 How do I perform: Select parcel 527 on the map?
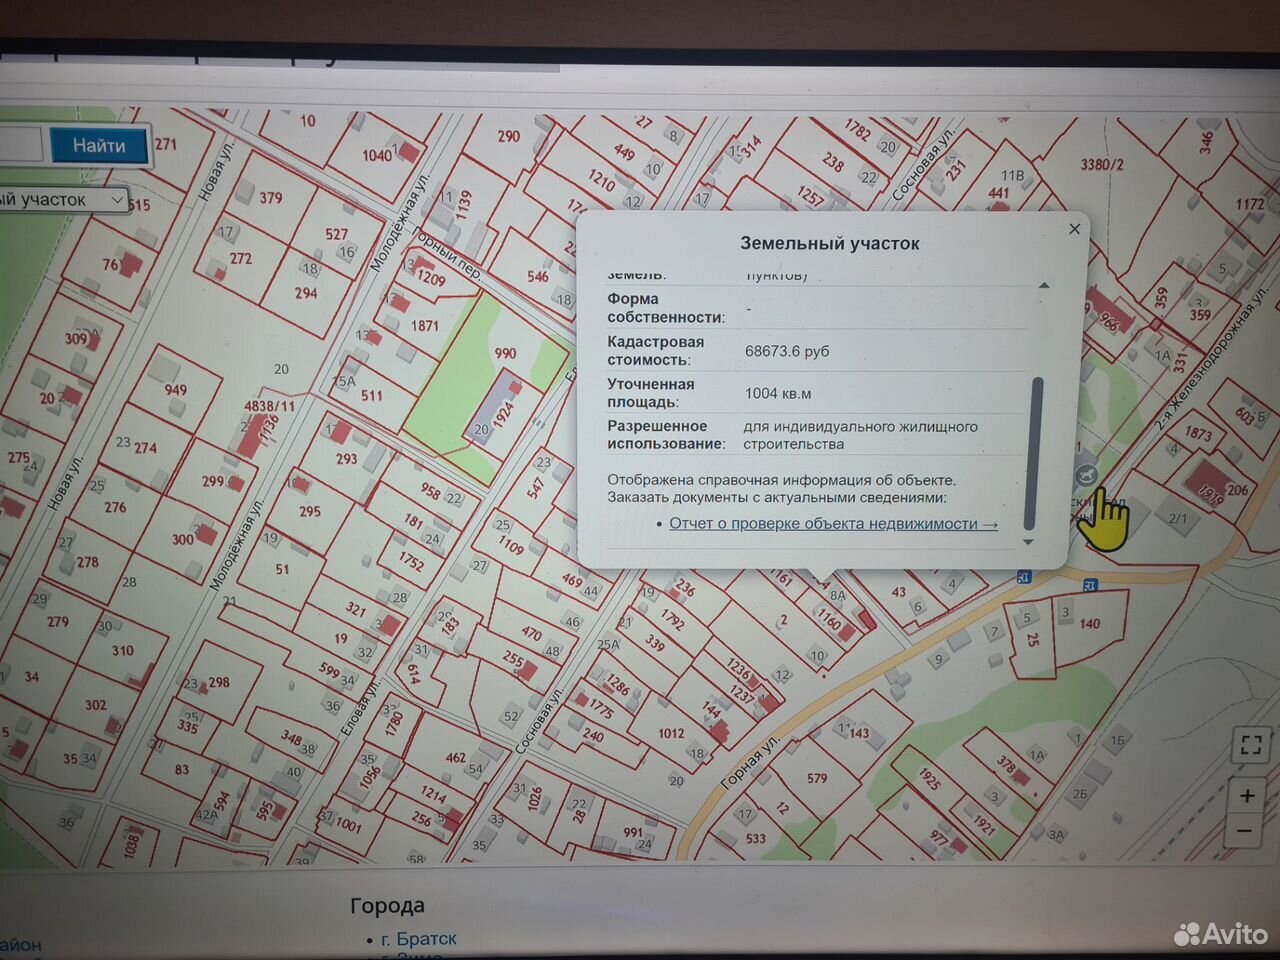336,234
